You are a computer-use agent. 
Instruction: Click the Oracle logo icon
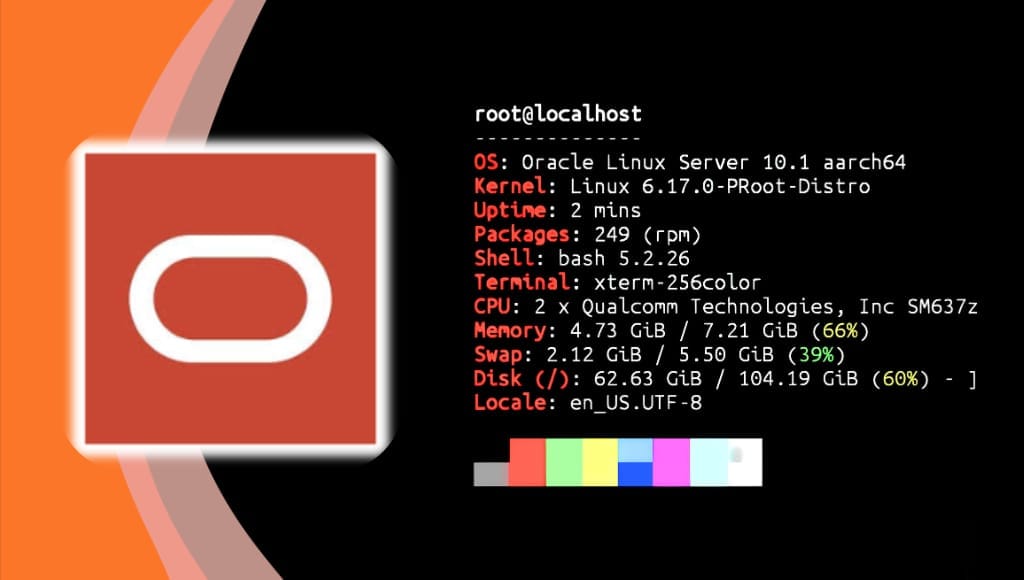[231, 298]
